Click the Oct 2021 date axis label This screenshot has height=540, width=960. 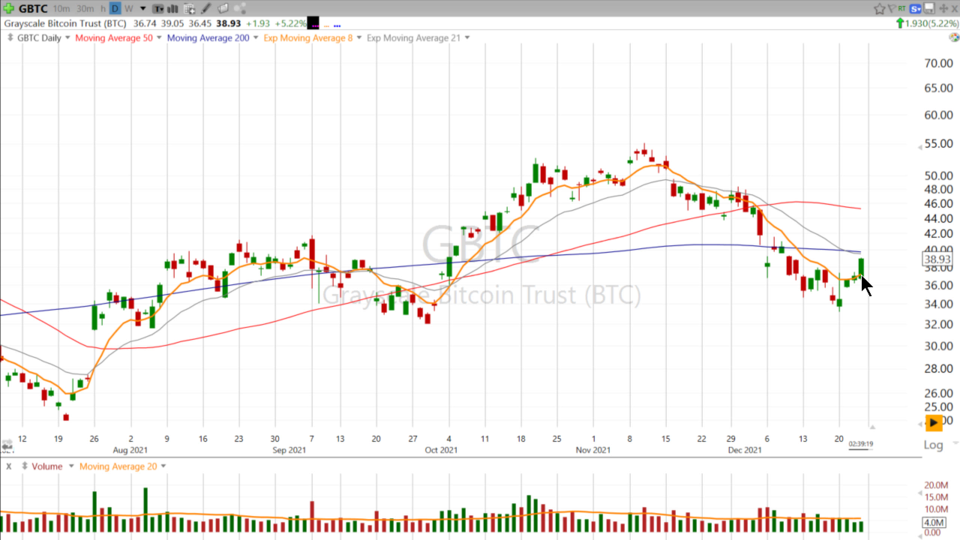(x=441, y=450)
